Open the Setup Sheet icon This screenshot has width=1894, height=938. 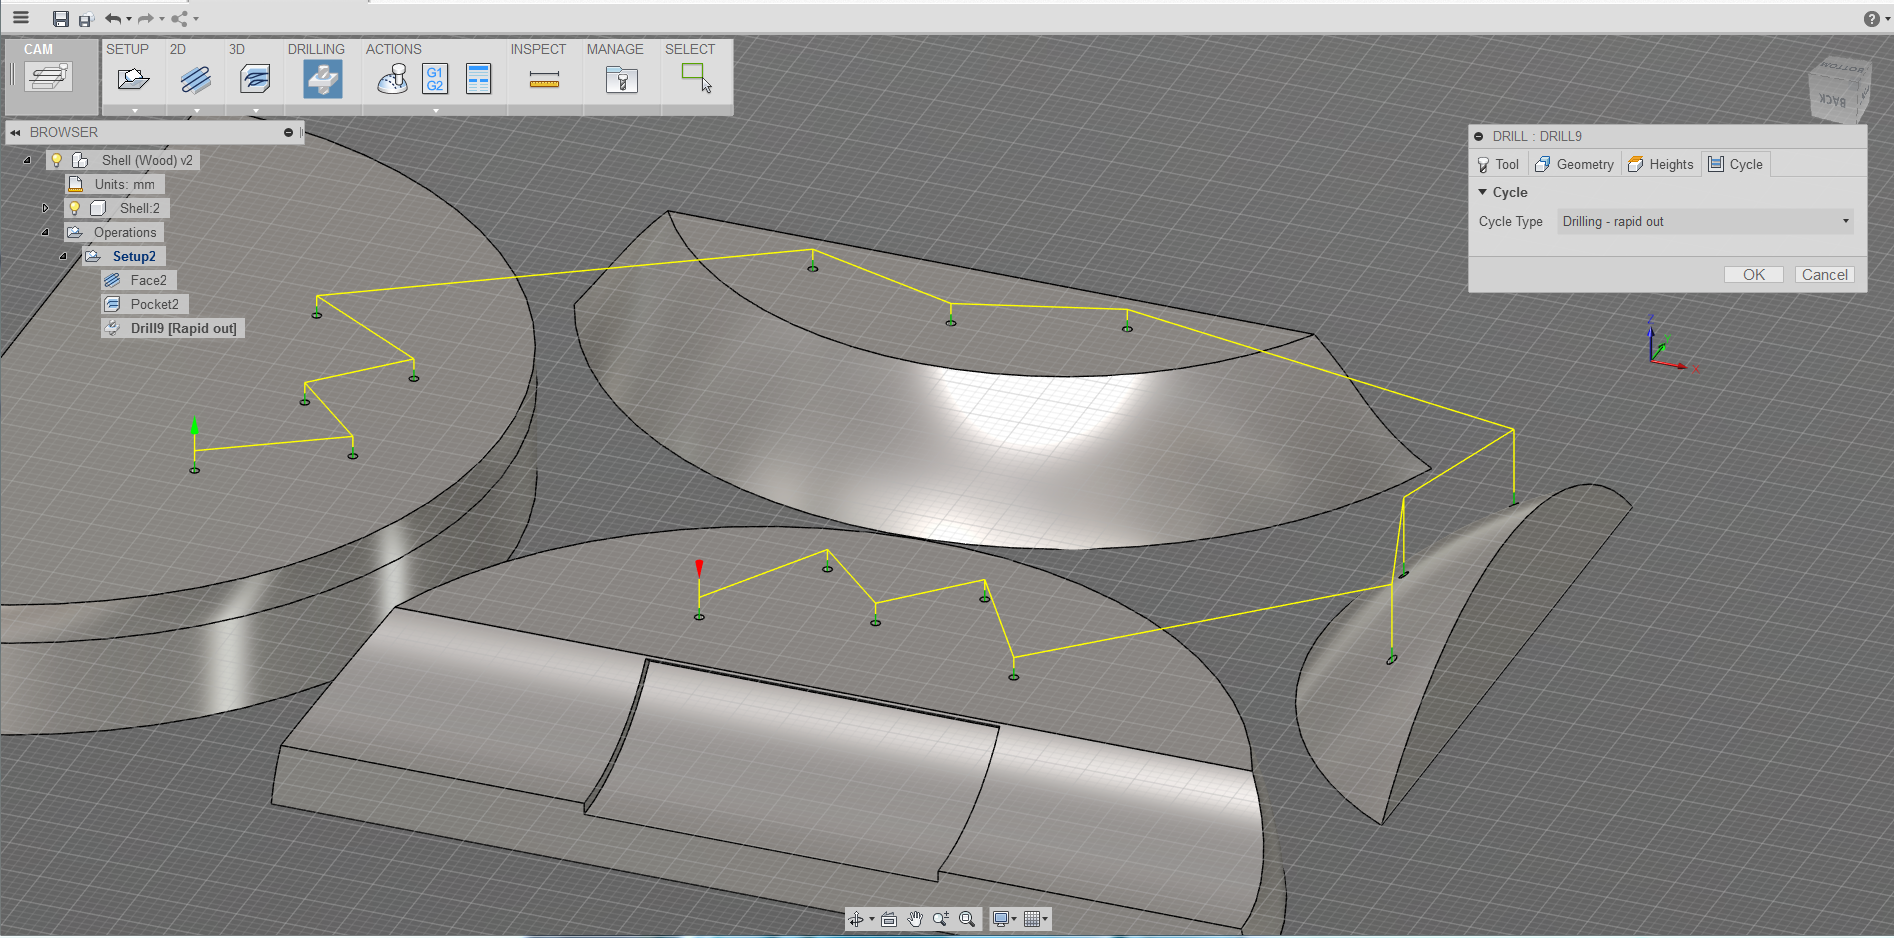pos(479,79)
